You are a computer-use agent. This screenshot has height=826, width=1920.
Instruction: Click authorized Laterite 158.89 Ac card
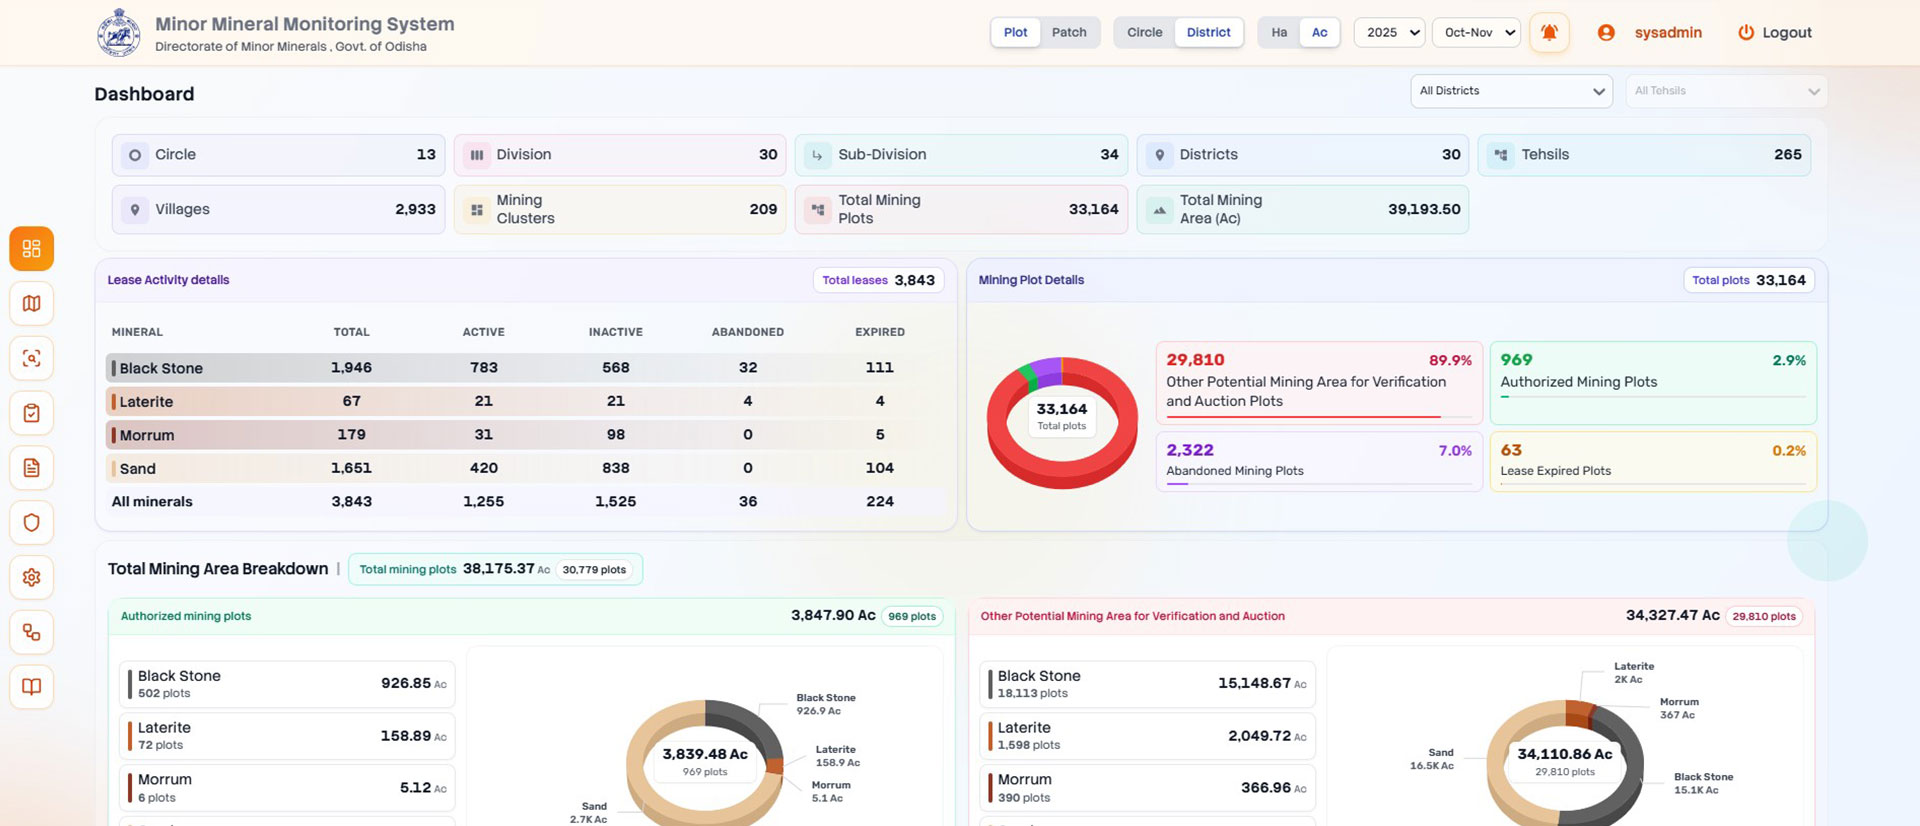click(x=287, y=736)
